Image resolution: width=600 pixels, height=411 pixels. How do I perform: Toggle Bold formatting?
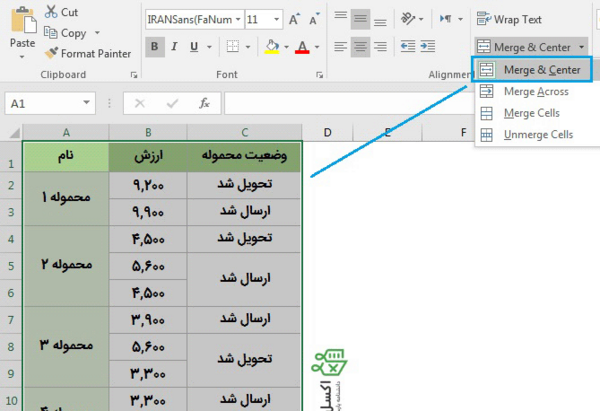coord(155,47)
